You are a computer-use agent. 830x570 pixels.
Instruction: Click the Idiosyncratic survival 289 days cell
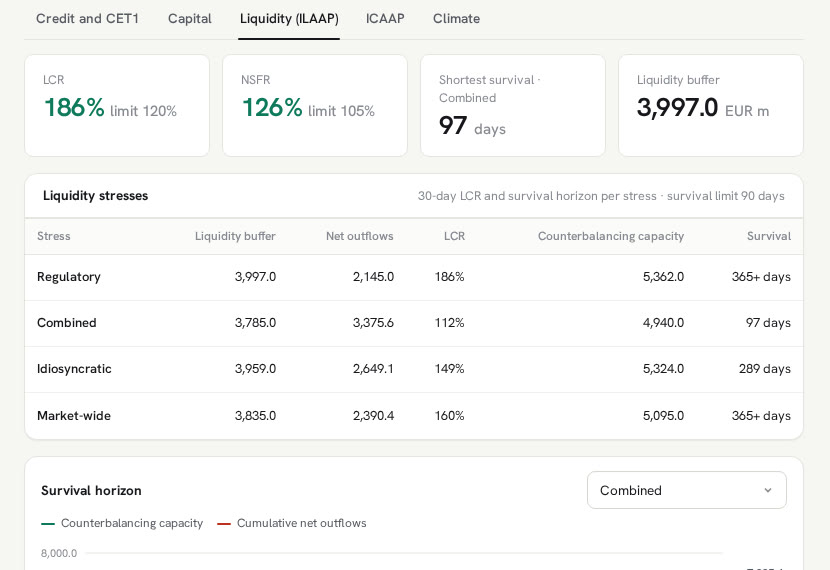click(764, 369)
